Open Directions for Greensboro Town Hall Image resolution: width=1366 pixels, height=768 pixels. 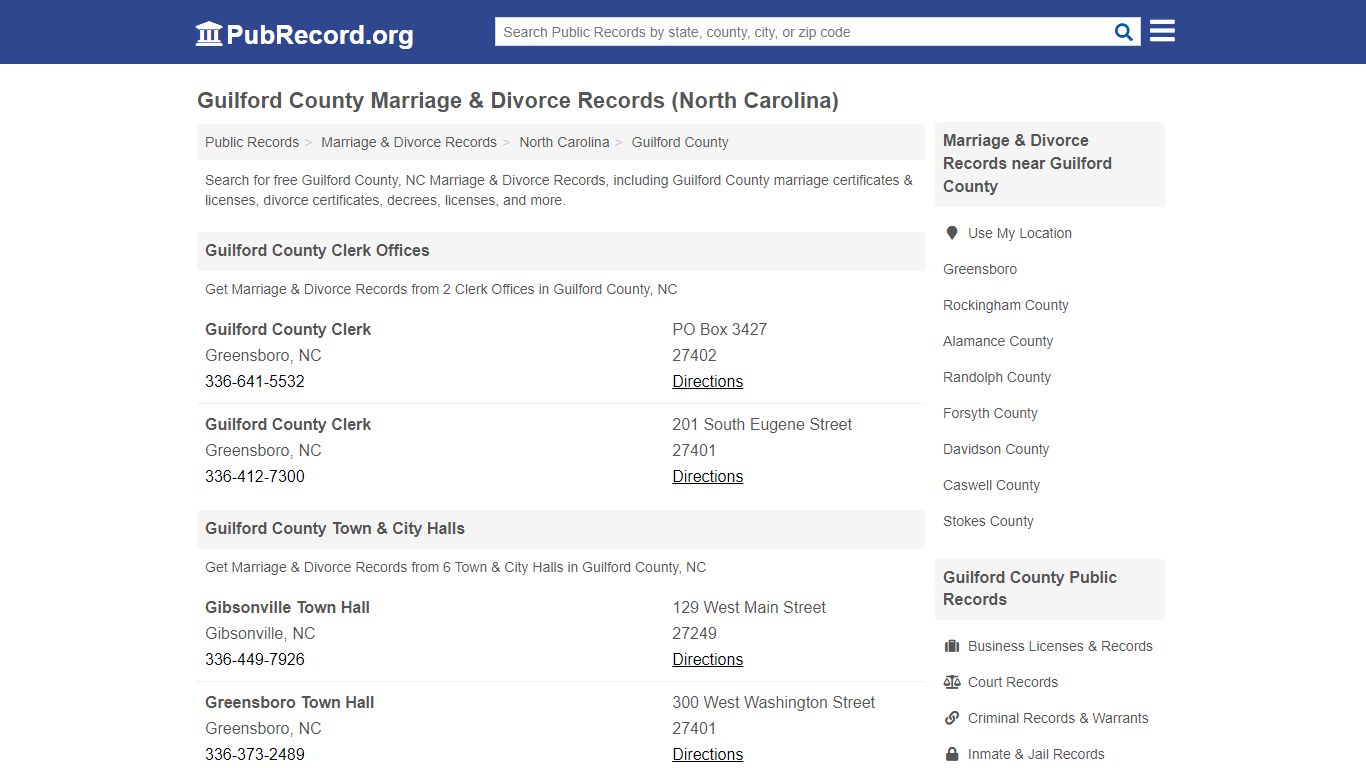(x=708, y=754)
